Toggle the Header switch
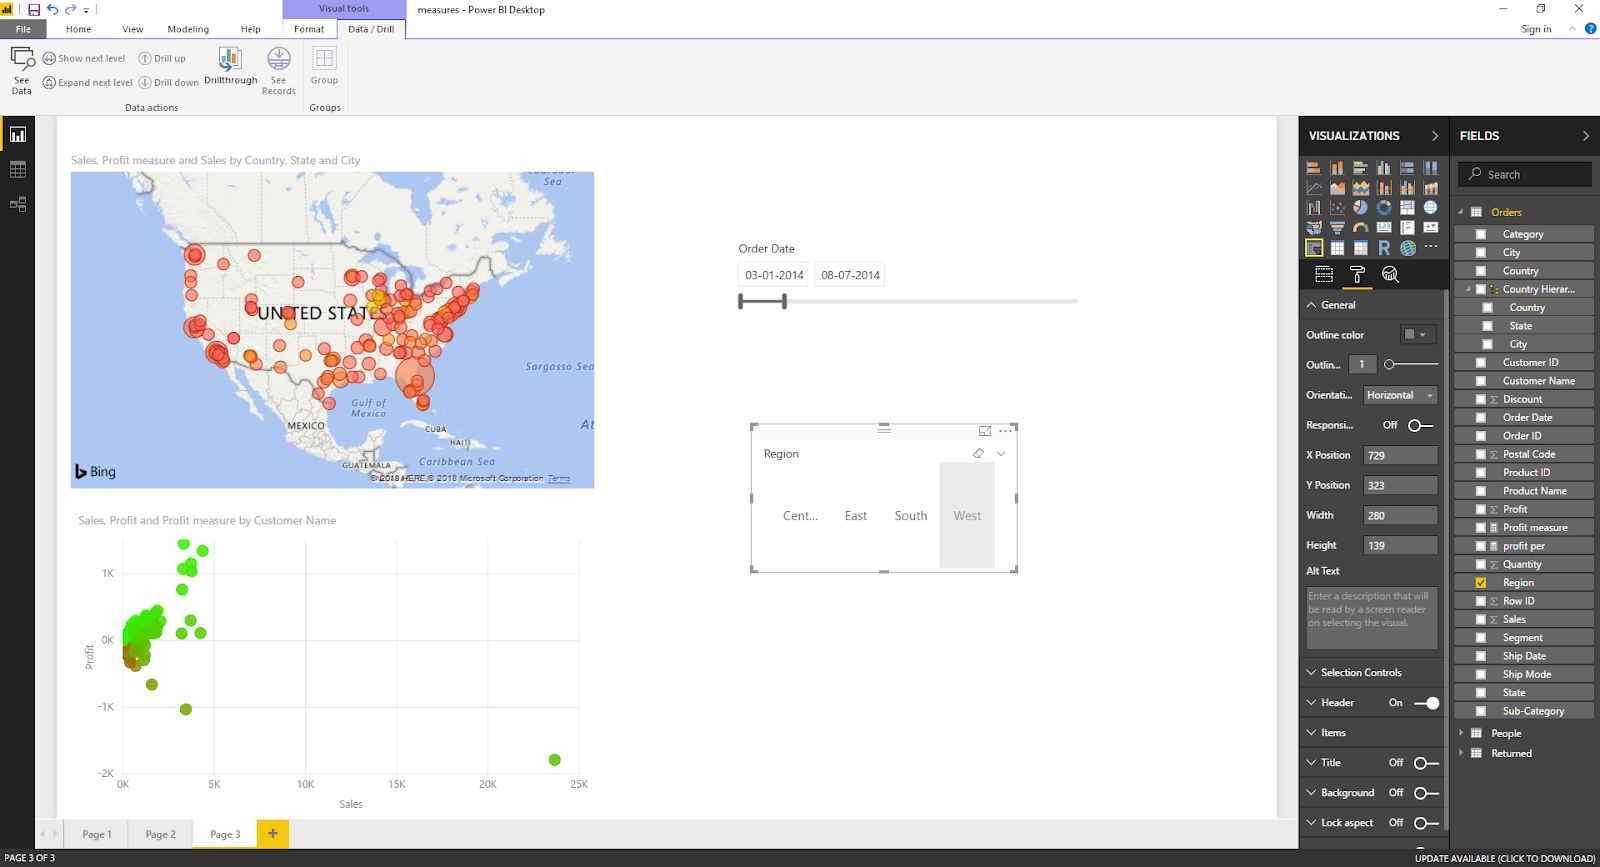The height and width of the screenshot is (867, 1600). click(x=1427, y=703)
